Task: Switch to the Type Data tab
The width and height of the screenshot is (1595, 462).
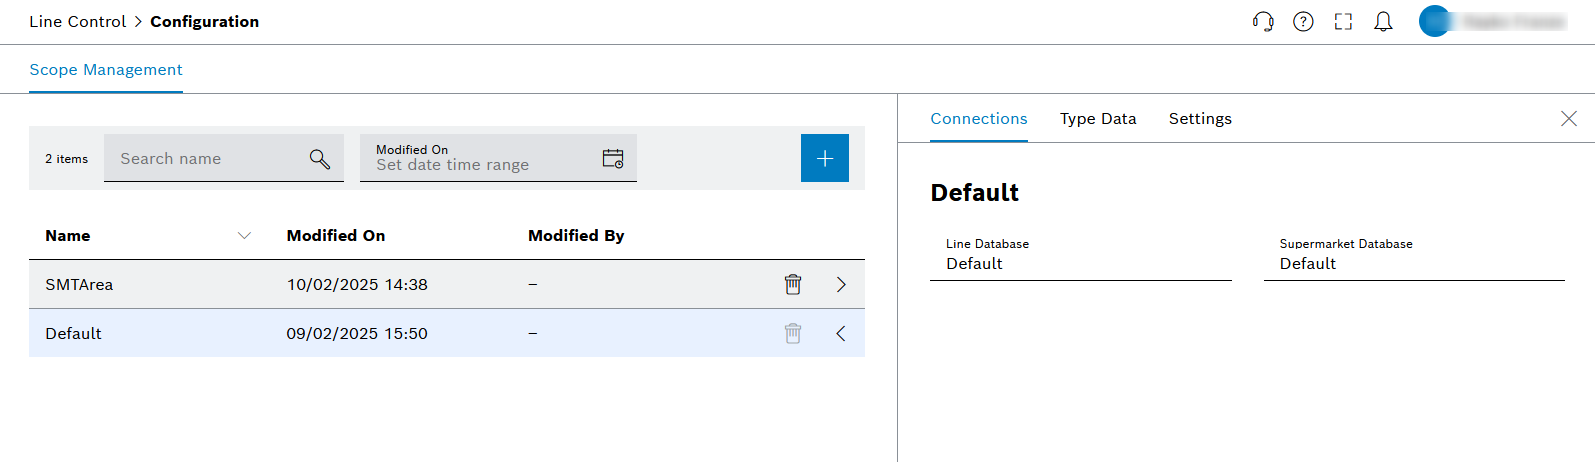Action: pos(1098,119)
